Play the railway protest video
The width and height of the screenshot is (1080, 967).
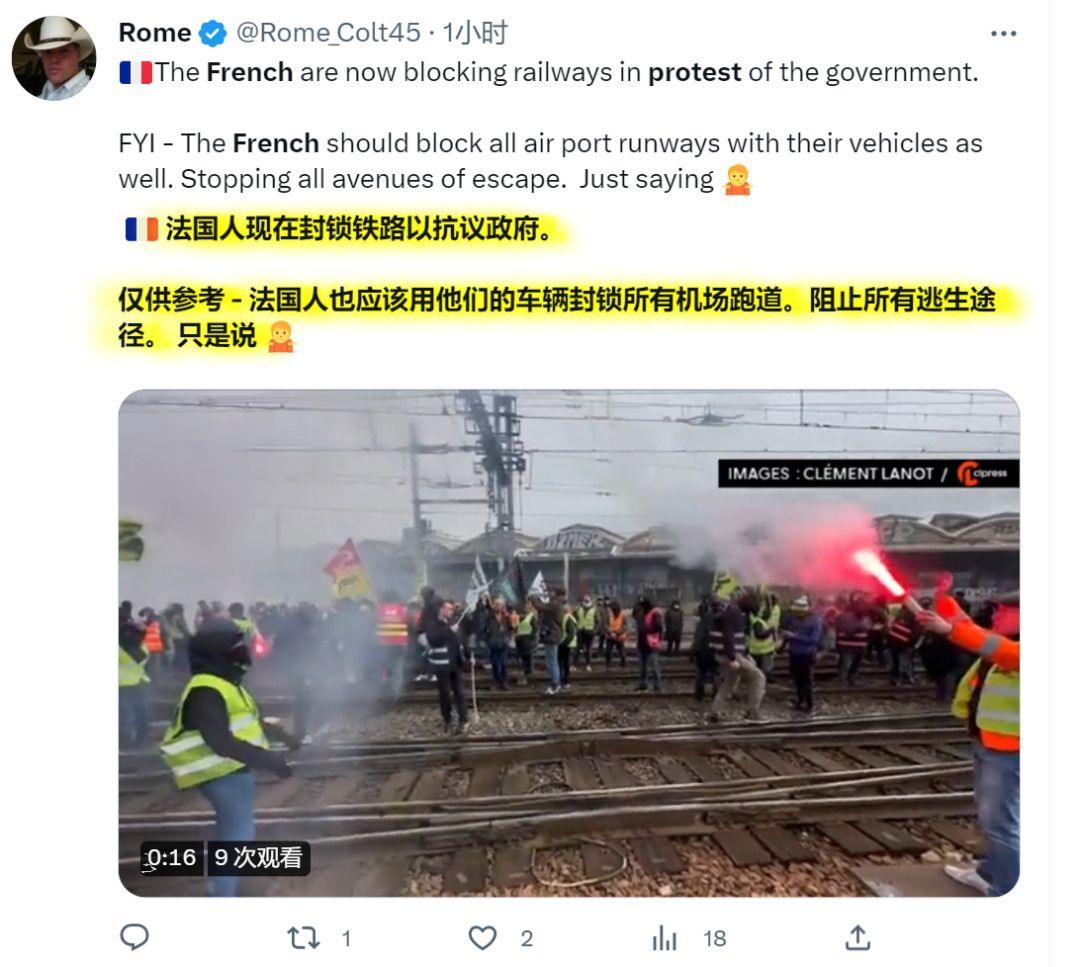pyautogui.click(x=569, y=643)
